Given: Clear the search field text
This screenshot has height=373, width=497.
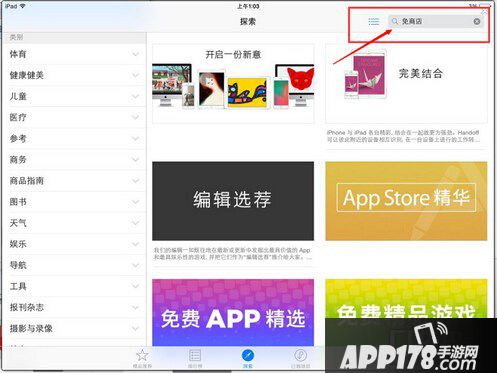Looking at the screenshot, I should [x=477, y=21].
